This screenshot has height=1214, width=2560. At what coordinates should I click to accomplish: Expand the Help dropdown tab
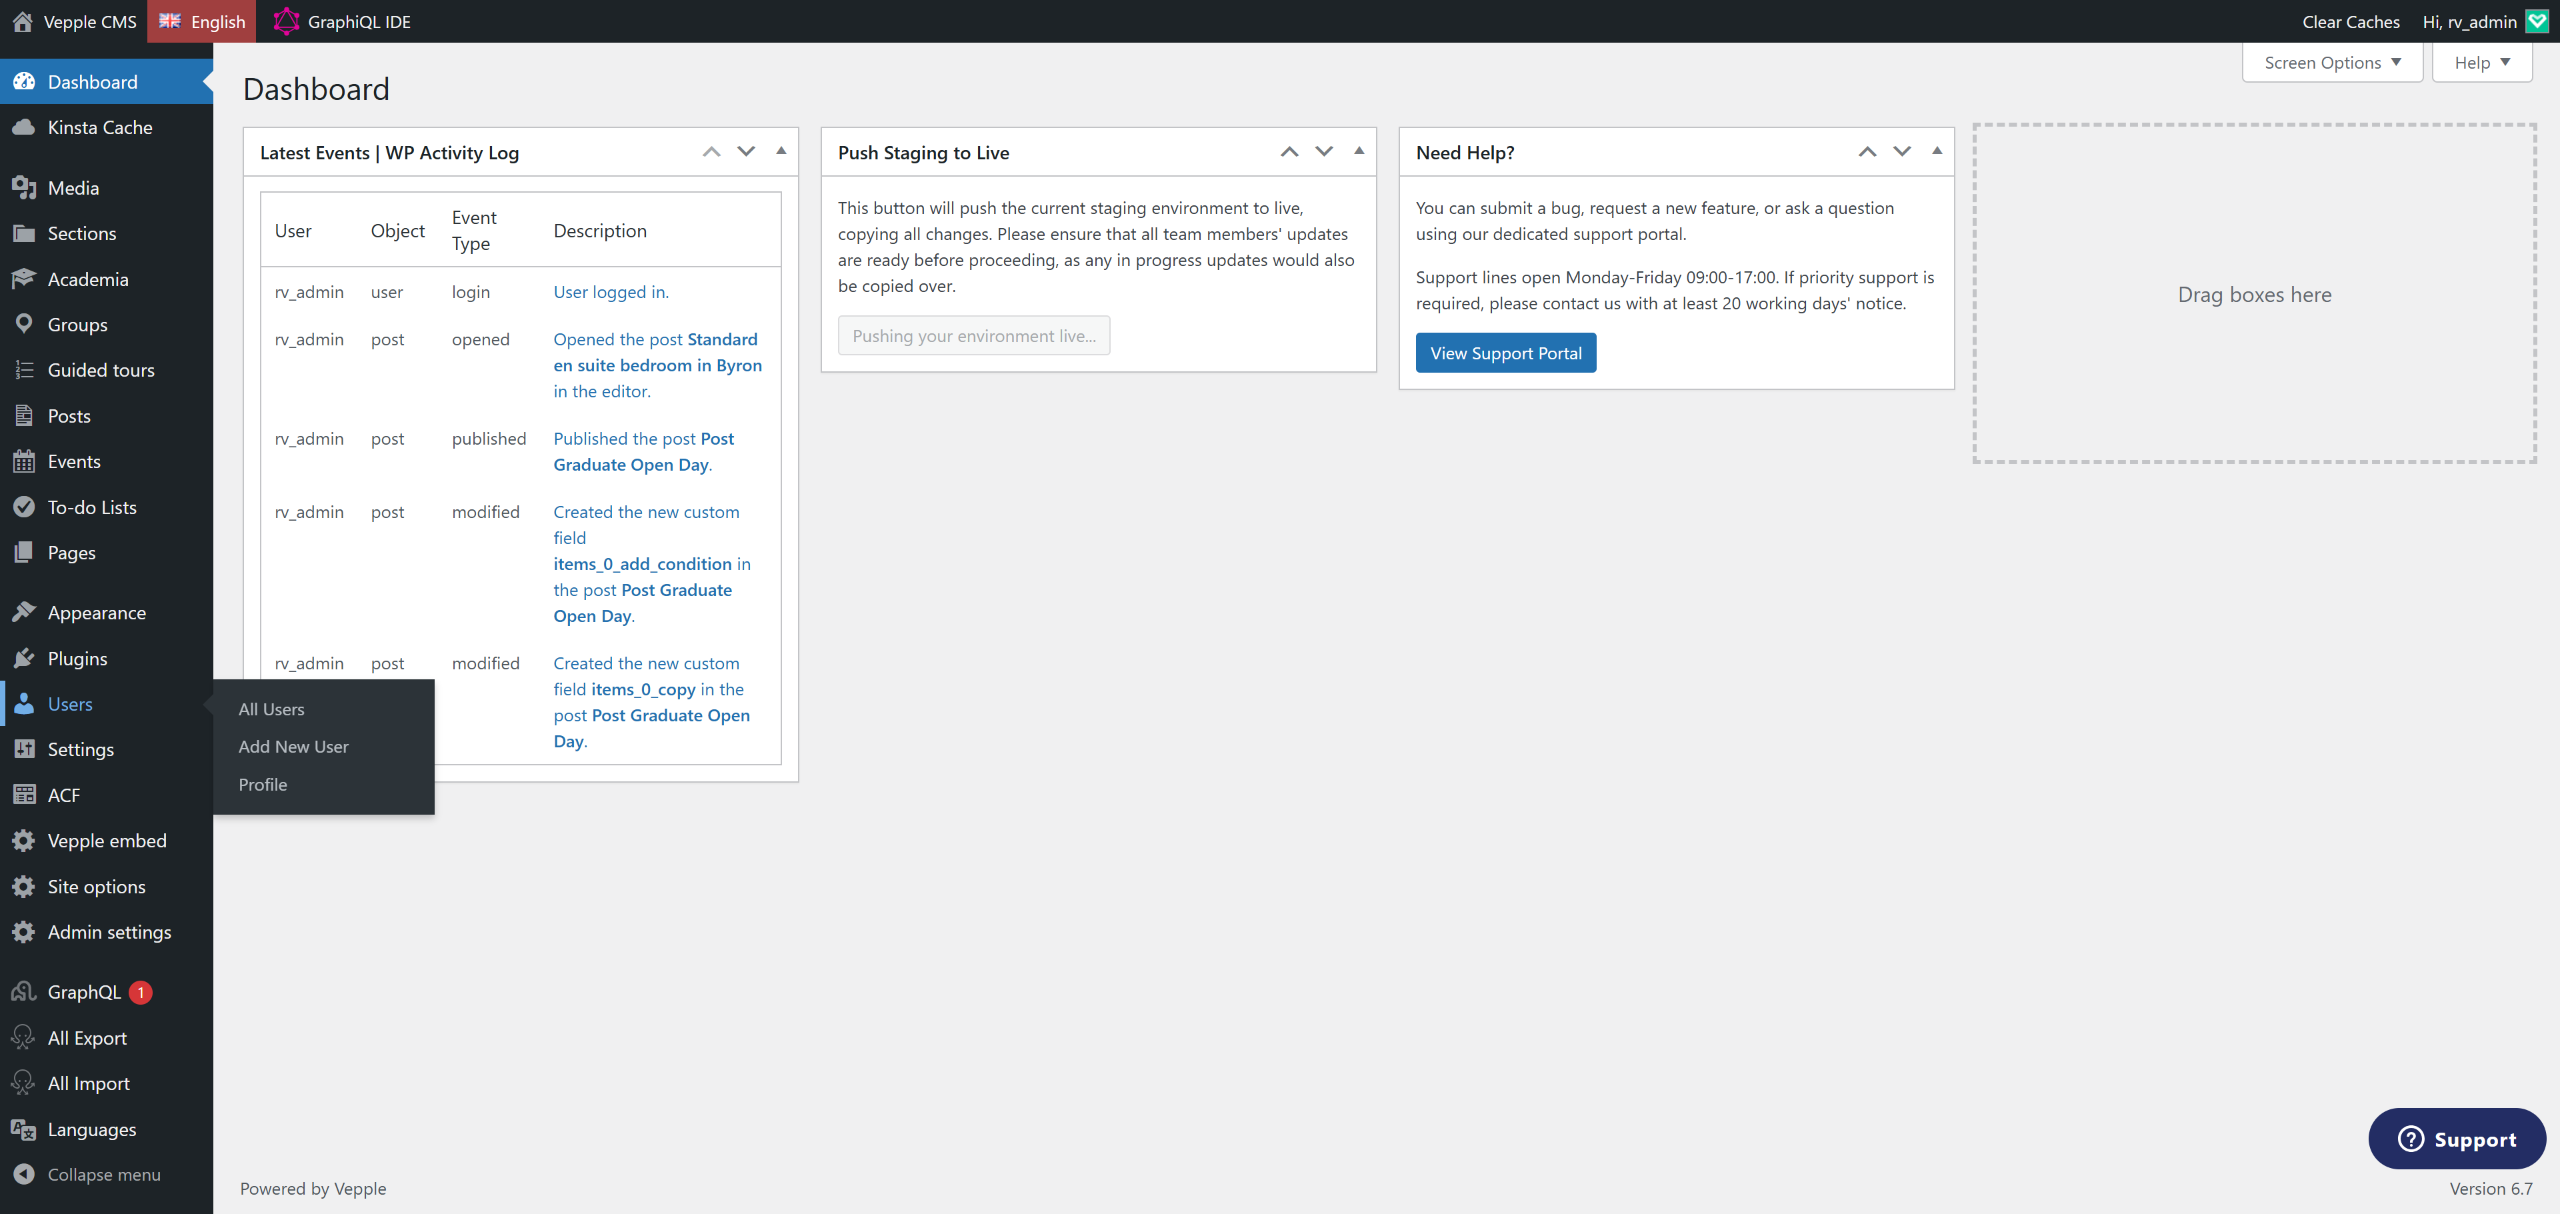point(2481,63)
